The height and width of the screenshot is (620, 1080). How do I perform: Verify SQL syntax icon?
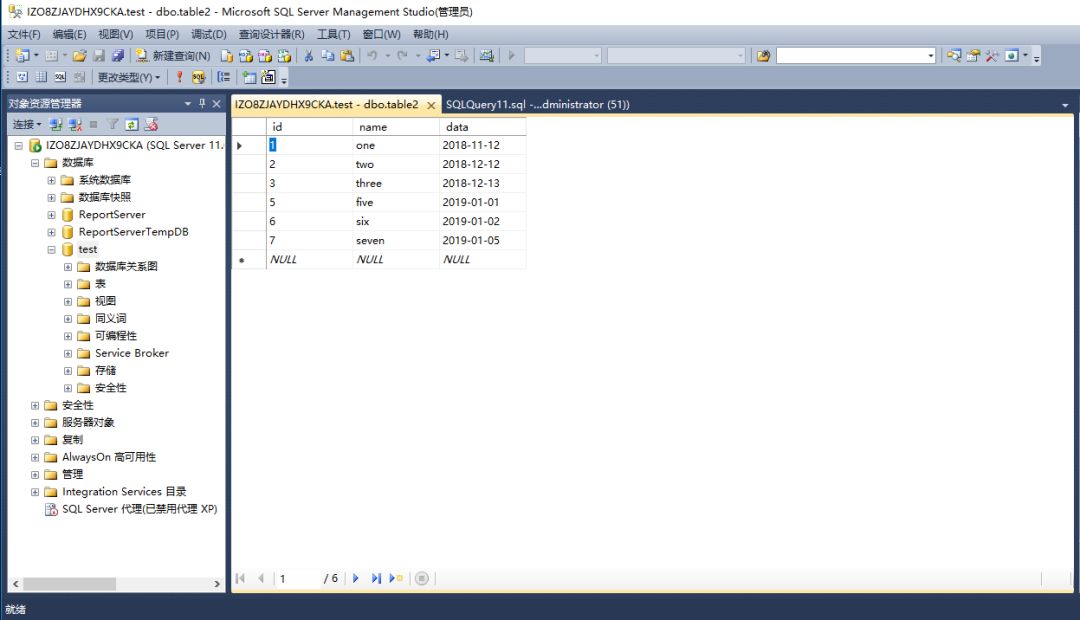pos(198,77)
